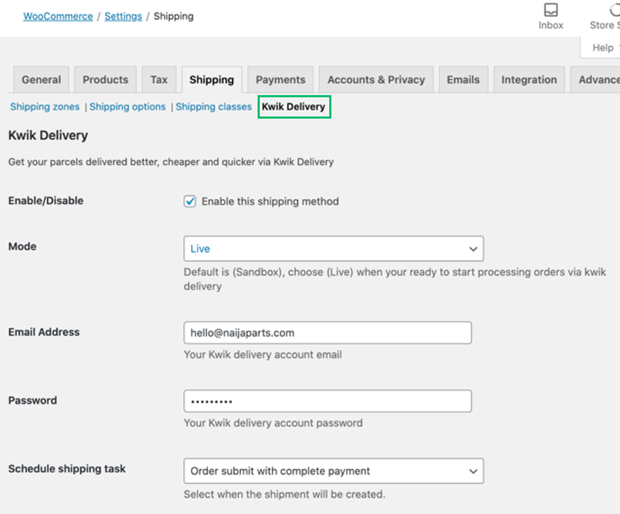Go to the Payments tab

point(280,80)
